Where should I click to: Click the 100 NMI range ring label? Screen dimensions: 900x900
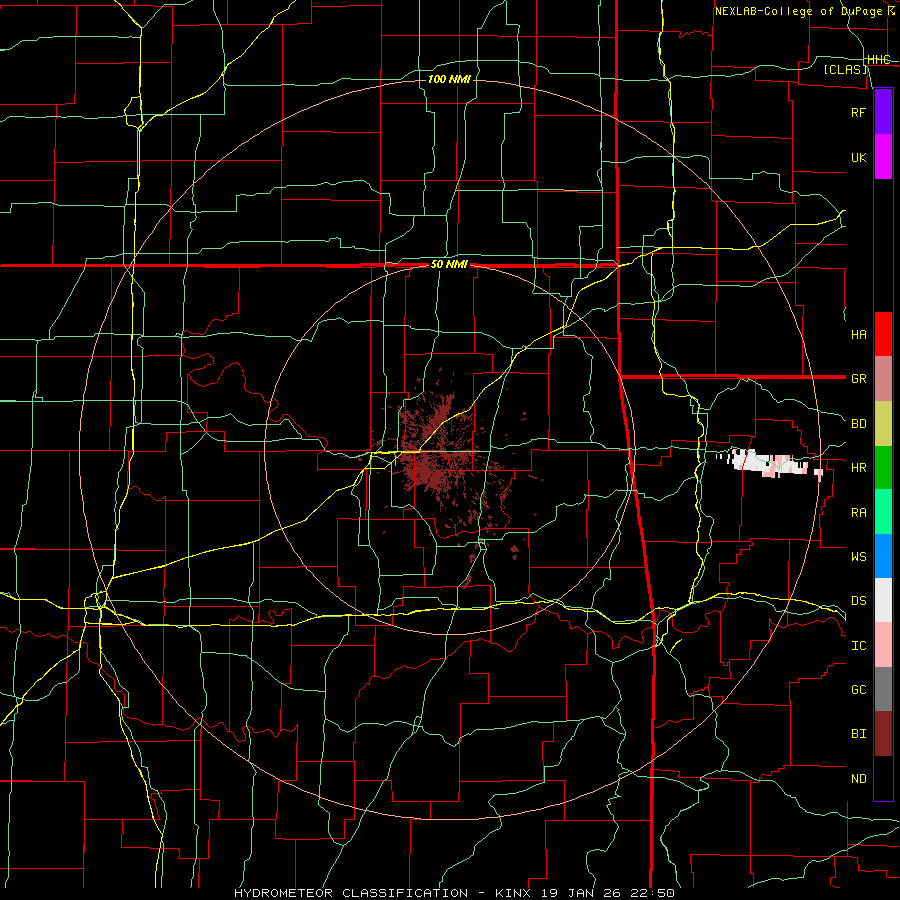point(449,79)
